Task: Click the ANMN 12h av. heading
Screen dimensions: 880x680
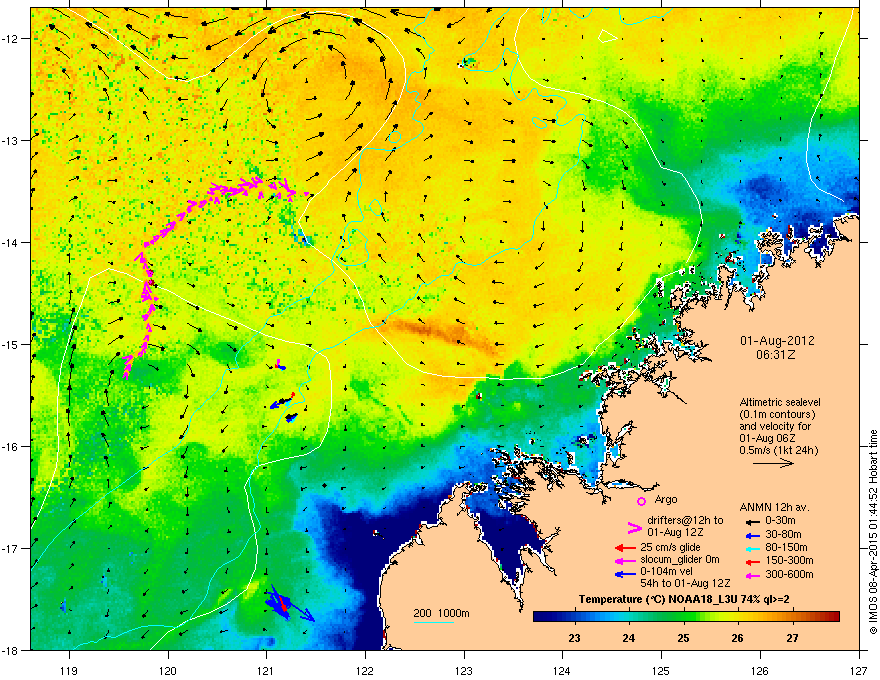Action: tap(774, 508)
